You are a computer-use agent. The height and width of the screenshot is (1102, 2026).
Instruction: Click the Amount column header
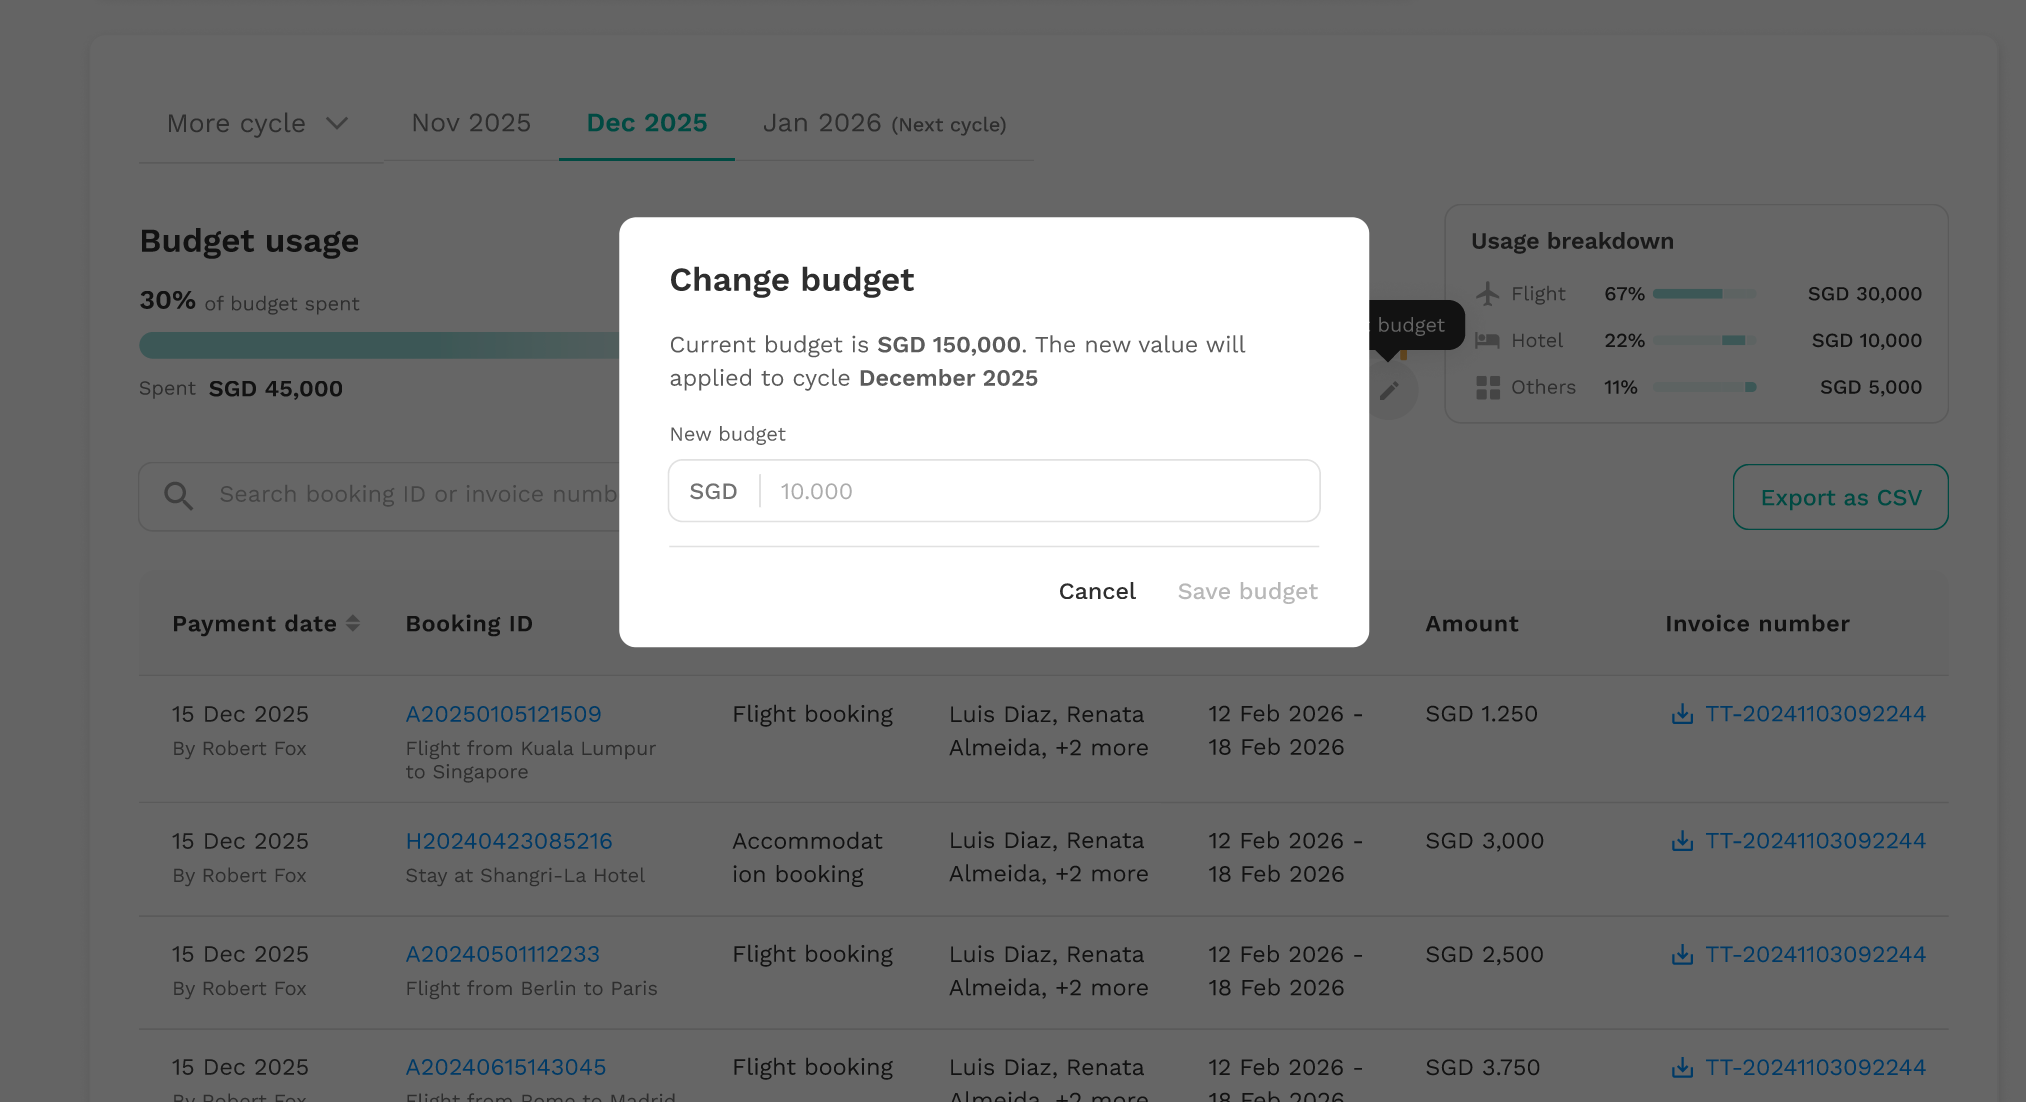(1472, 624)
